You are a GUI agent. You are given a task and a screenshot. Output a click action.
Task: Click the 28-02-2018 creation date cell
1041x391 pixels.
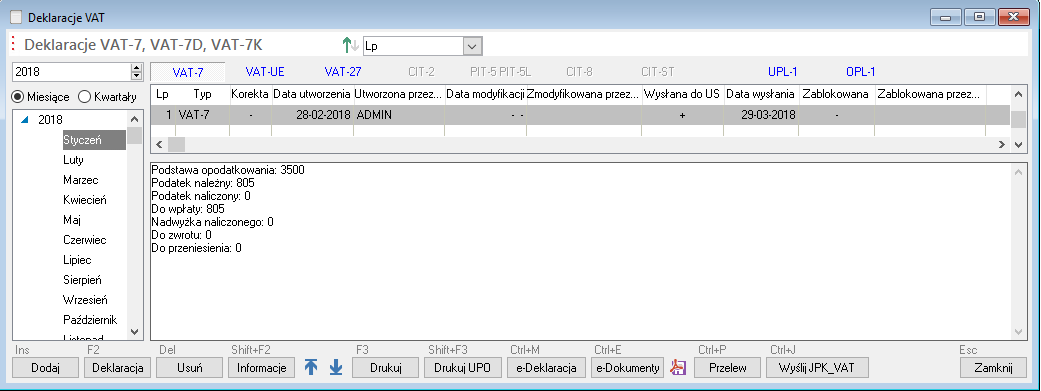312,115
